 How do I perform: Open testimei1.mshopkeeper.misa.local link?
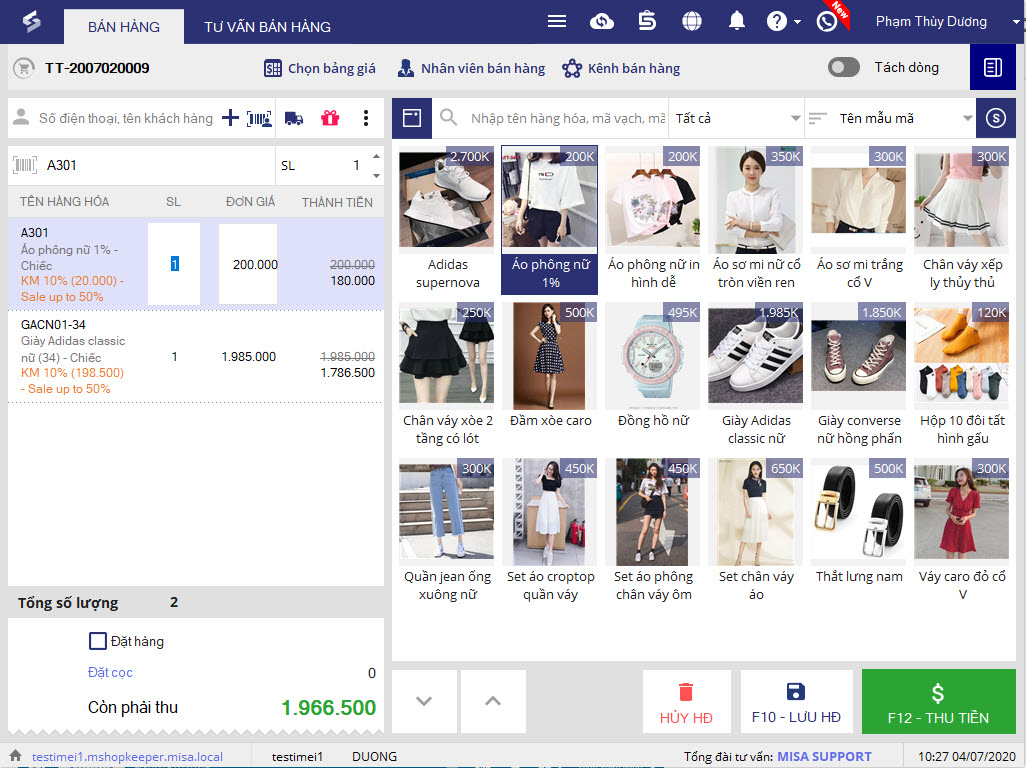click(127, 756)
